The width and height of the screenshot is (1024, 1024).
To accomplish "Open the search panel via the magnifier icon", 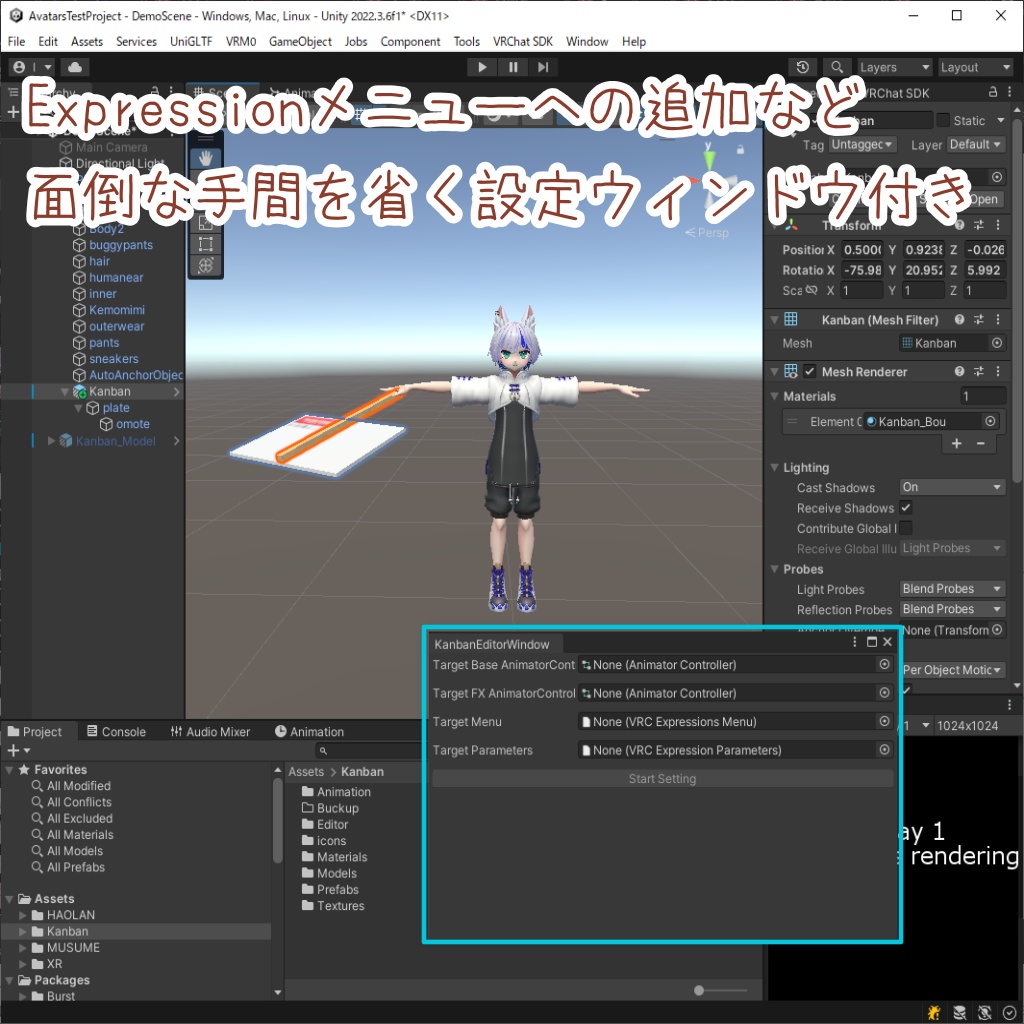I will [837, 67].
